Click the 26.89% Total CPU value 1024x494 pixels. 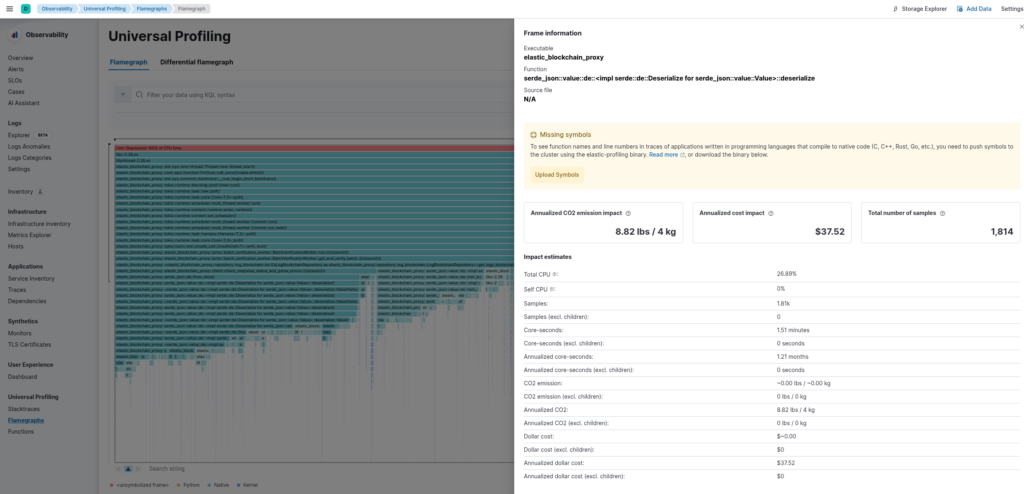(x=786, y=274)
